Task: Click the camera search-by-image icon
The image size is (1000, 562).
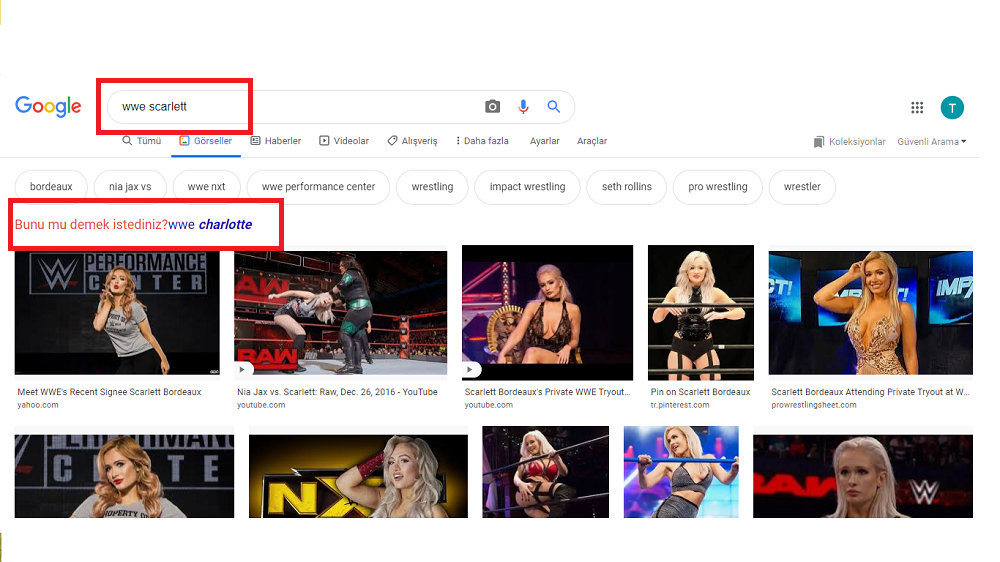Action: (x=492, y=107)
